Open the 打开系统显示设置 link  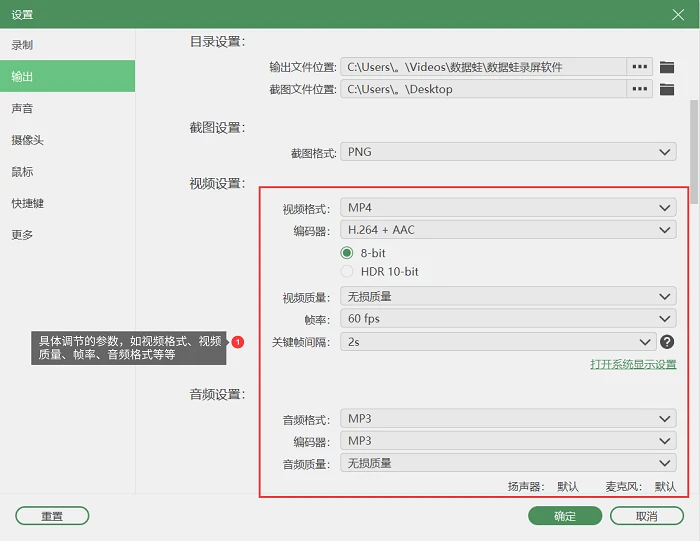[x=633, y=364]
